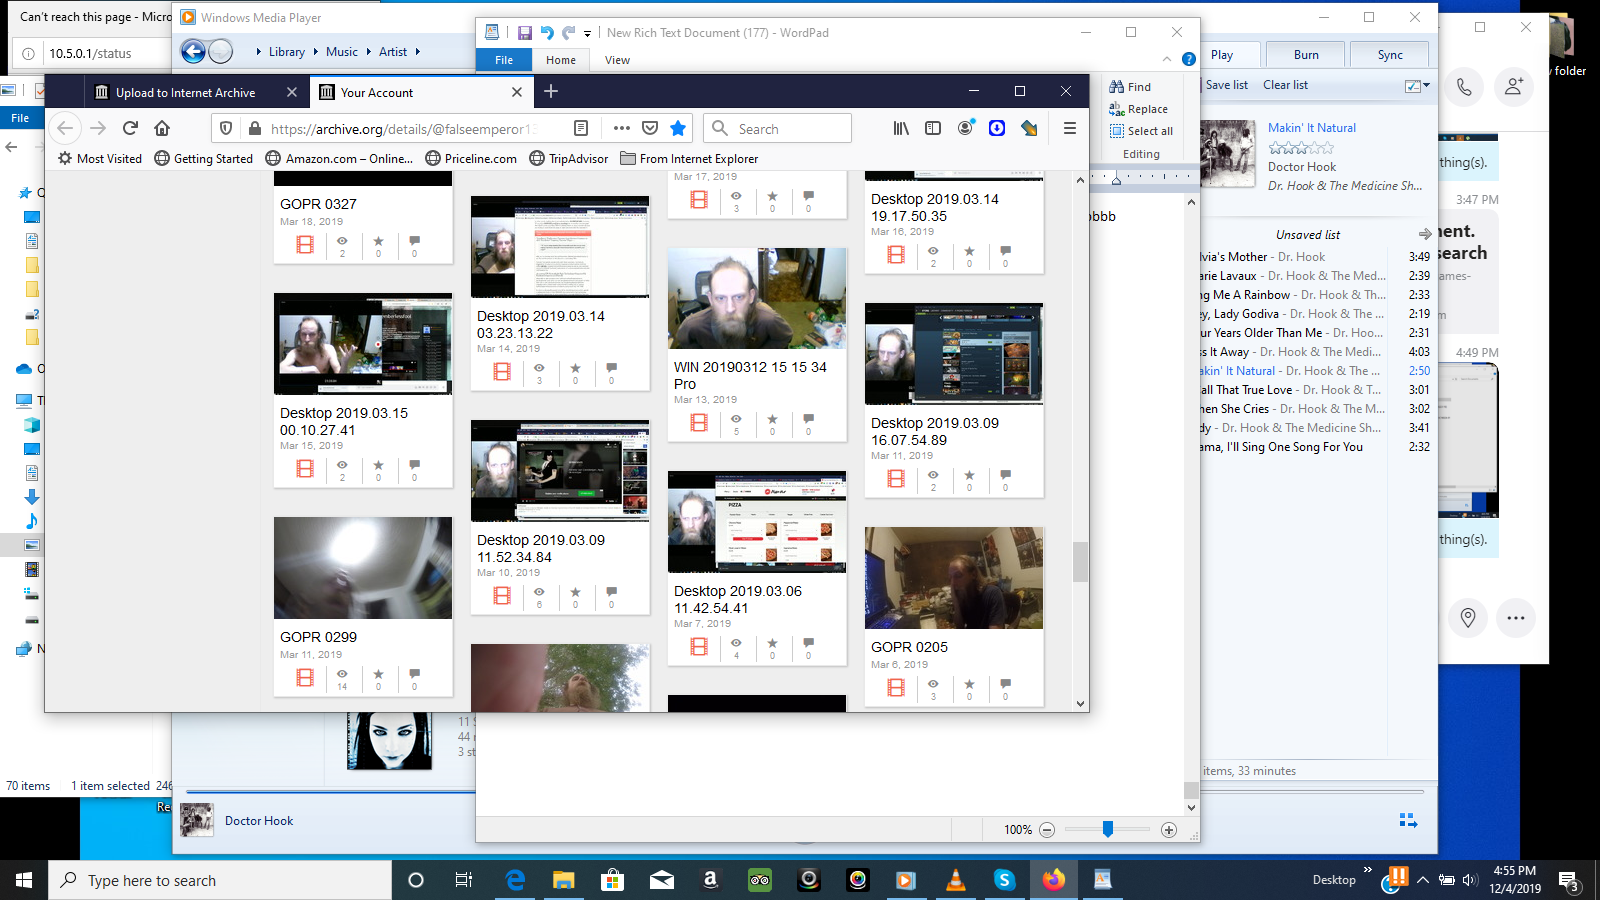This screenshot has height=900, width=1600.
Task: Expand Artist breadcrumb arrow in Media Player
Action: (417, 52)
